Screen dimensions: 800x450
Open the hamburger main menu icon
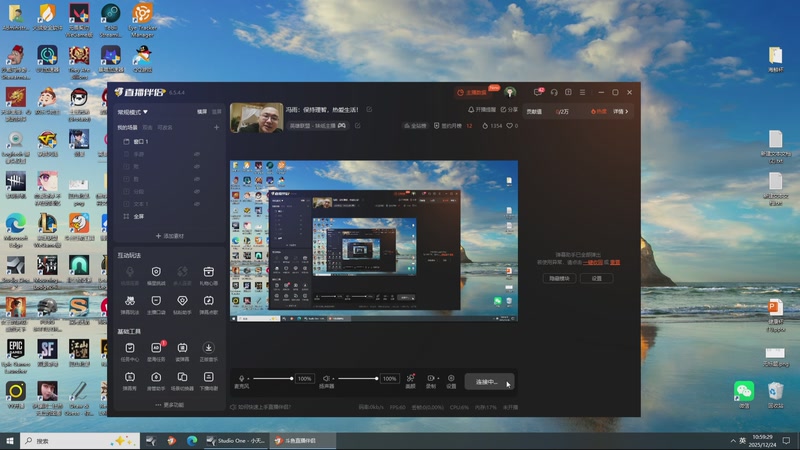[x=582, y=92]
